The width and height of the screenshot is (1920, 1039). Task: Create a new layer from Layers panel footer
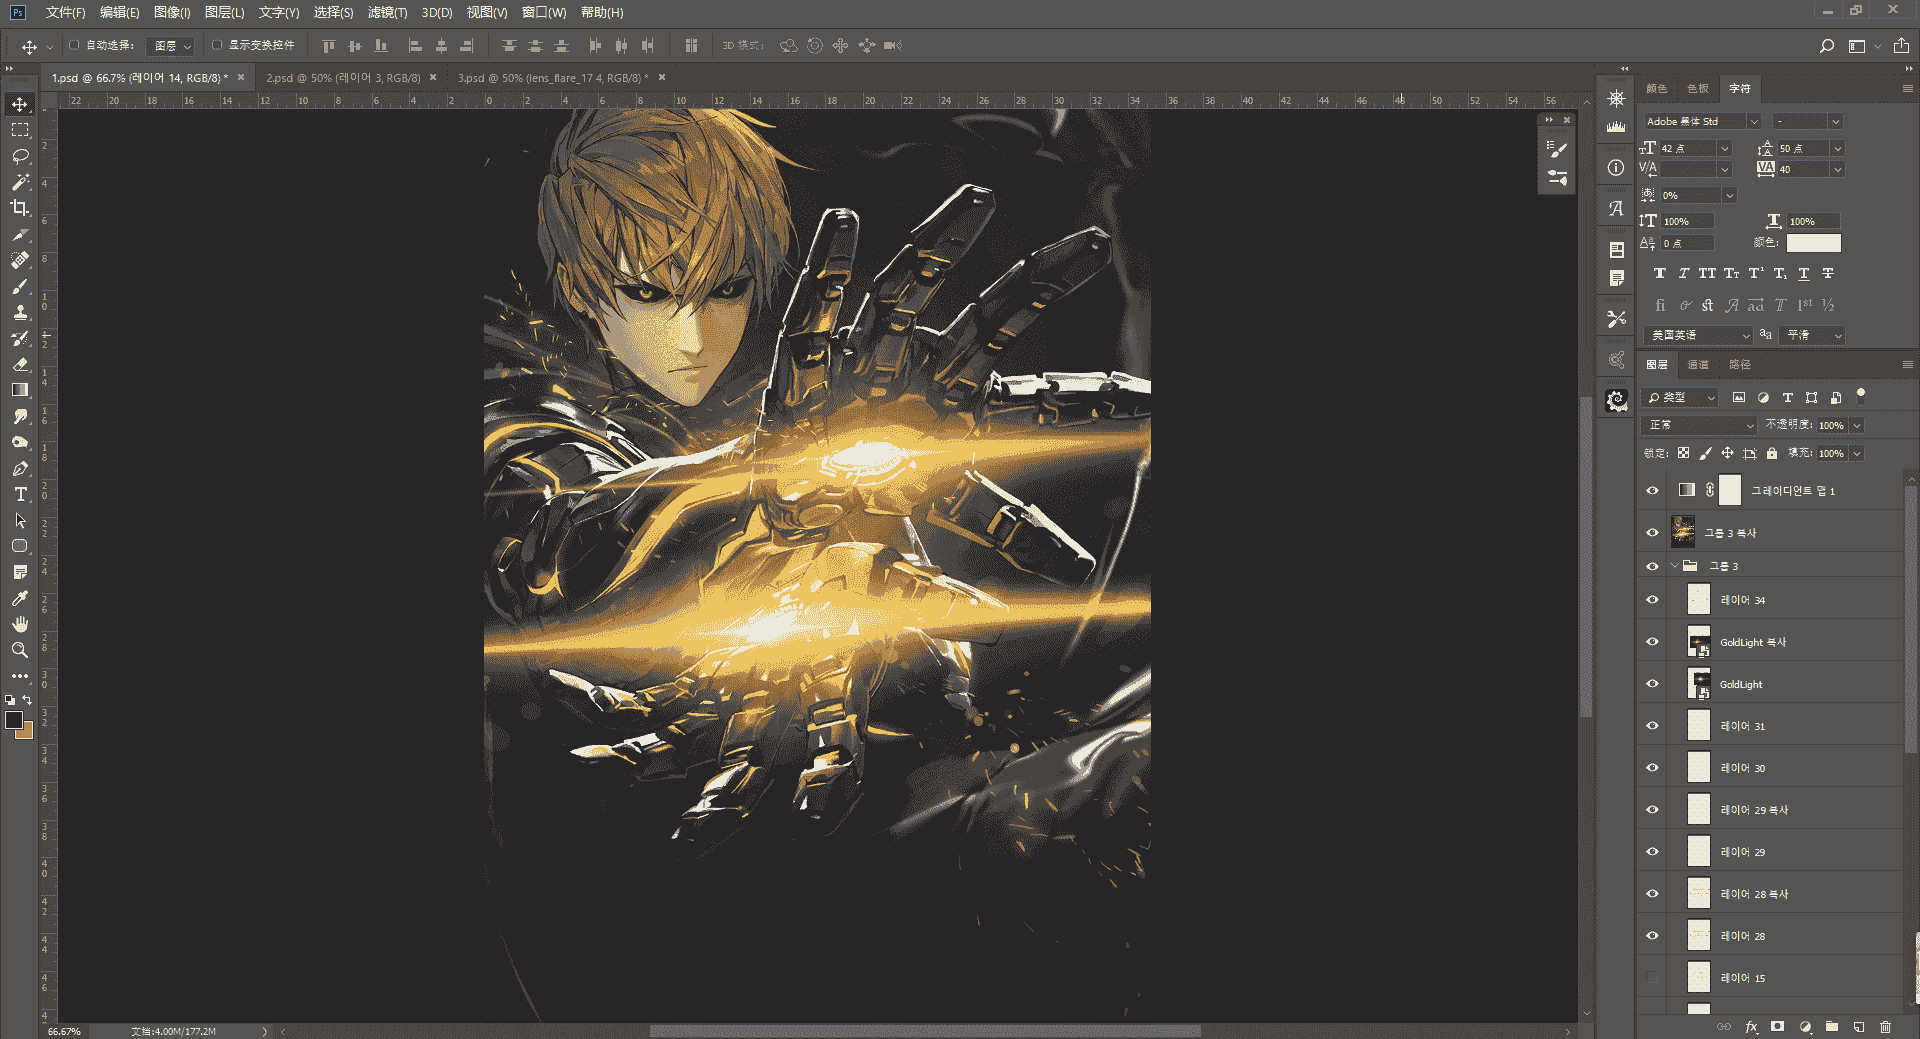pos(1858,1026)
